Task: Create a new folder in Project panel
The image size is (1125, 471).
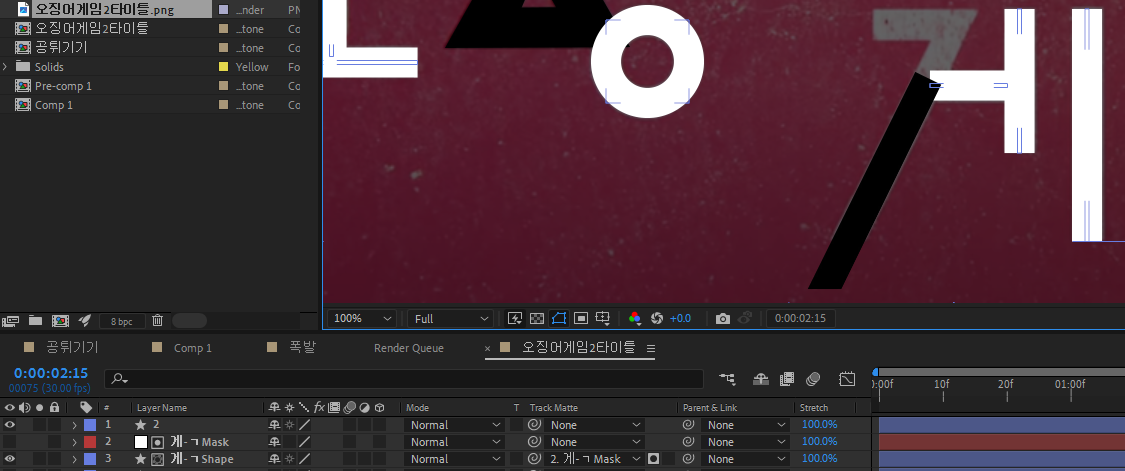Action: [35, 320]
